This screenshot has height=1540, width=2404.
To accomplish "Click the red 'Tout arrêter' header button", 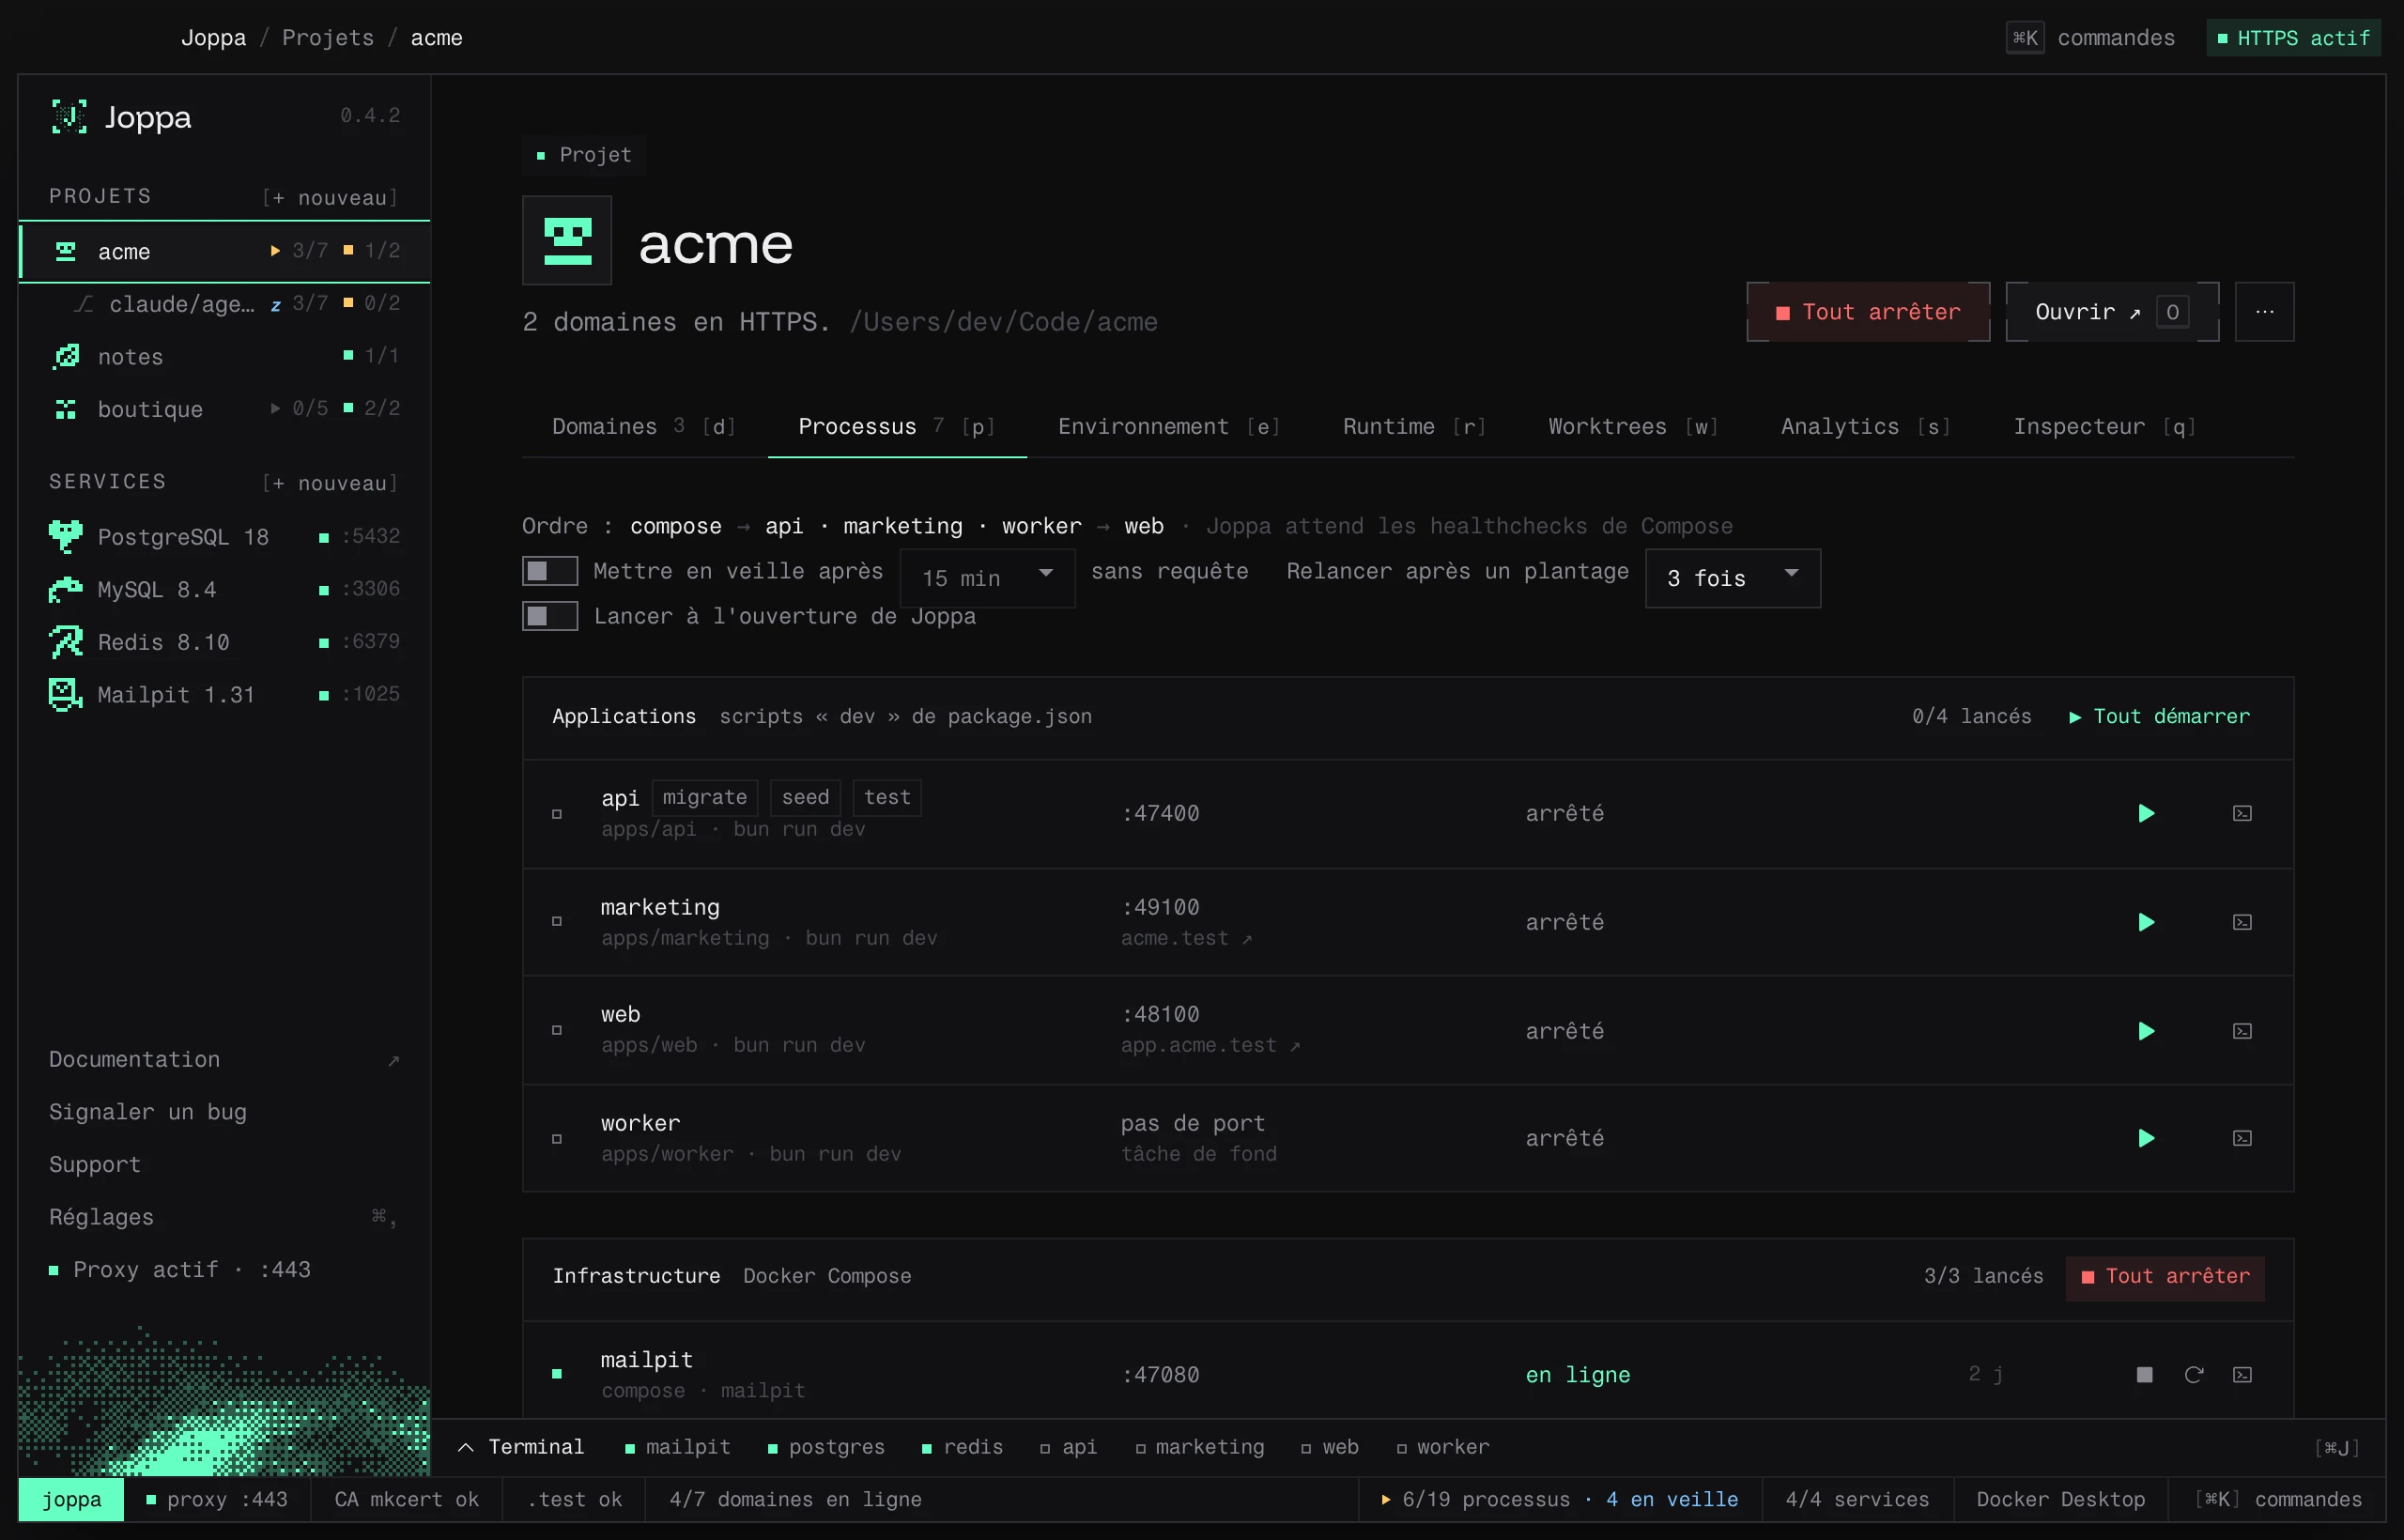I will tap(1868, 312).
